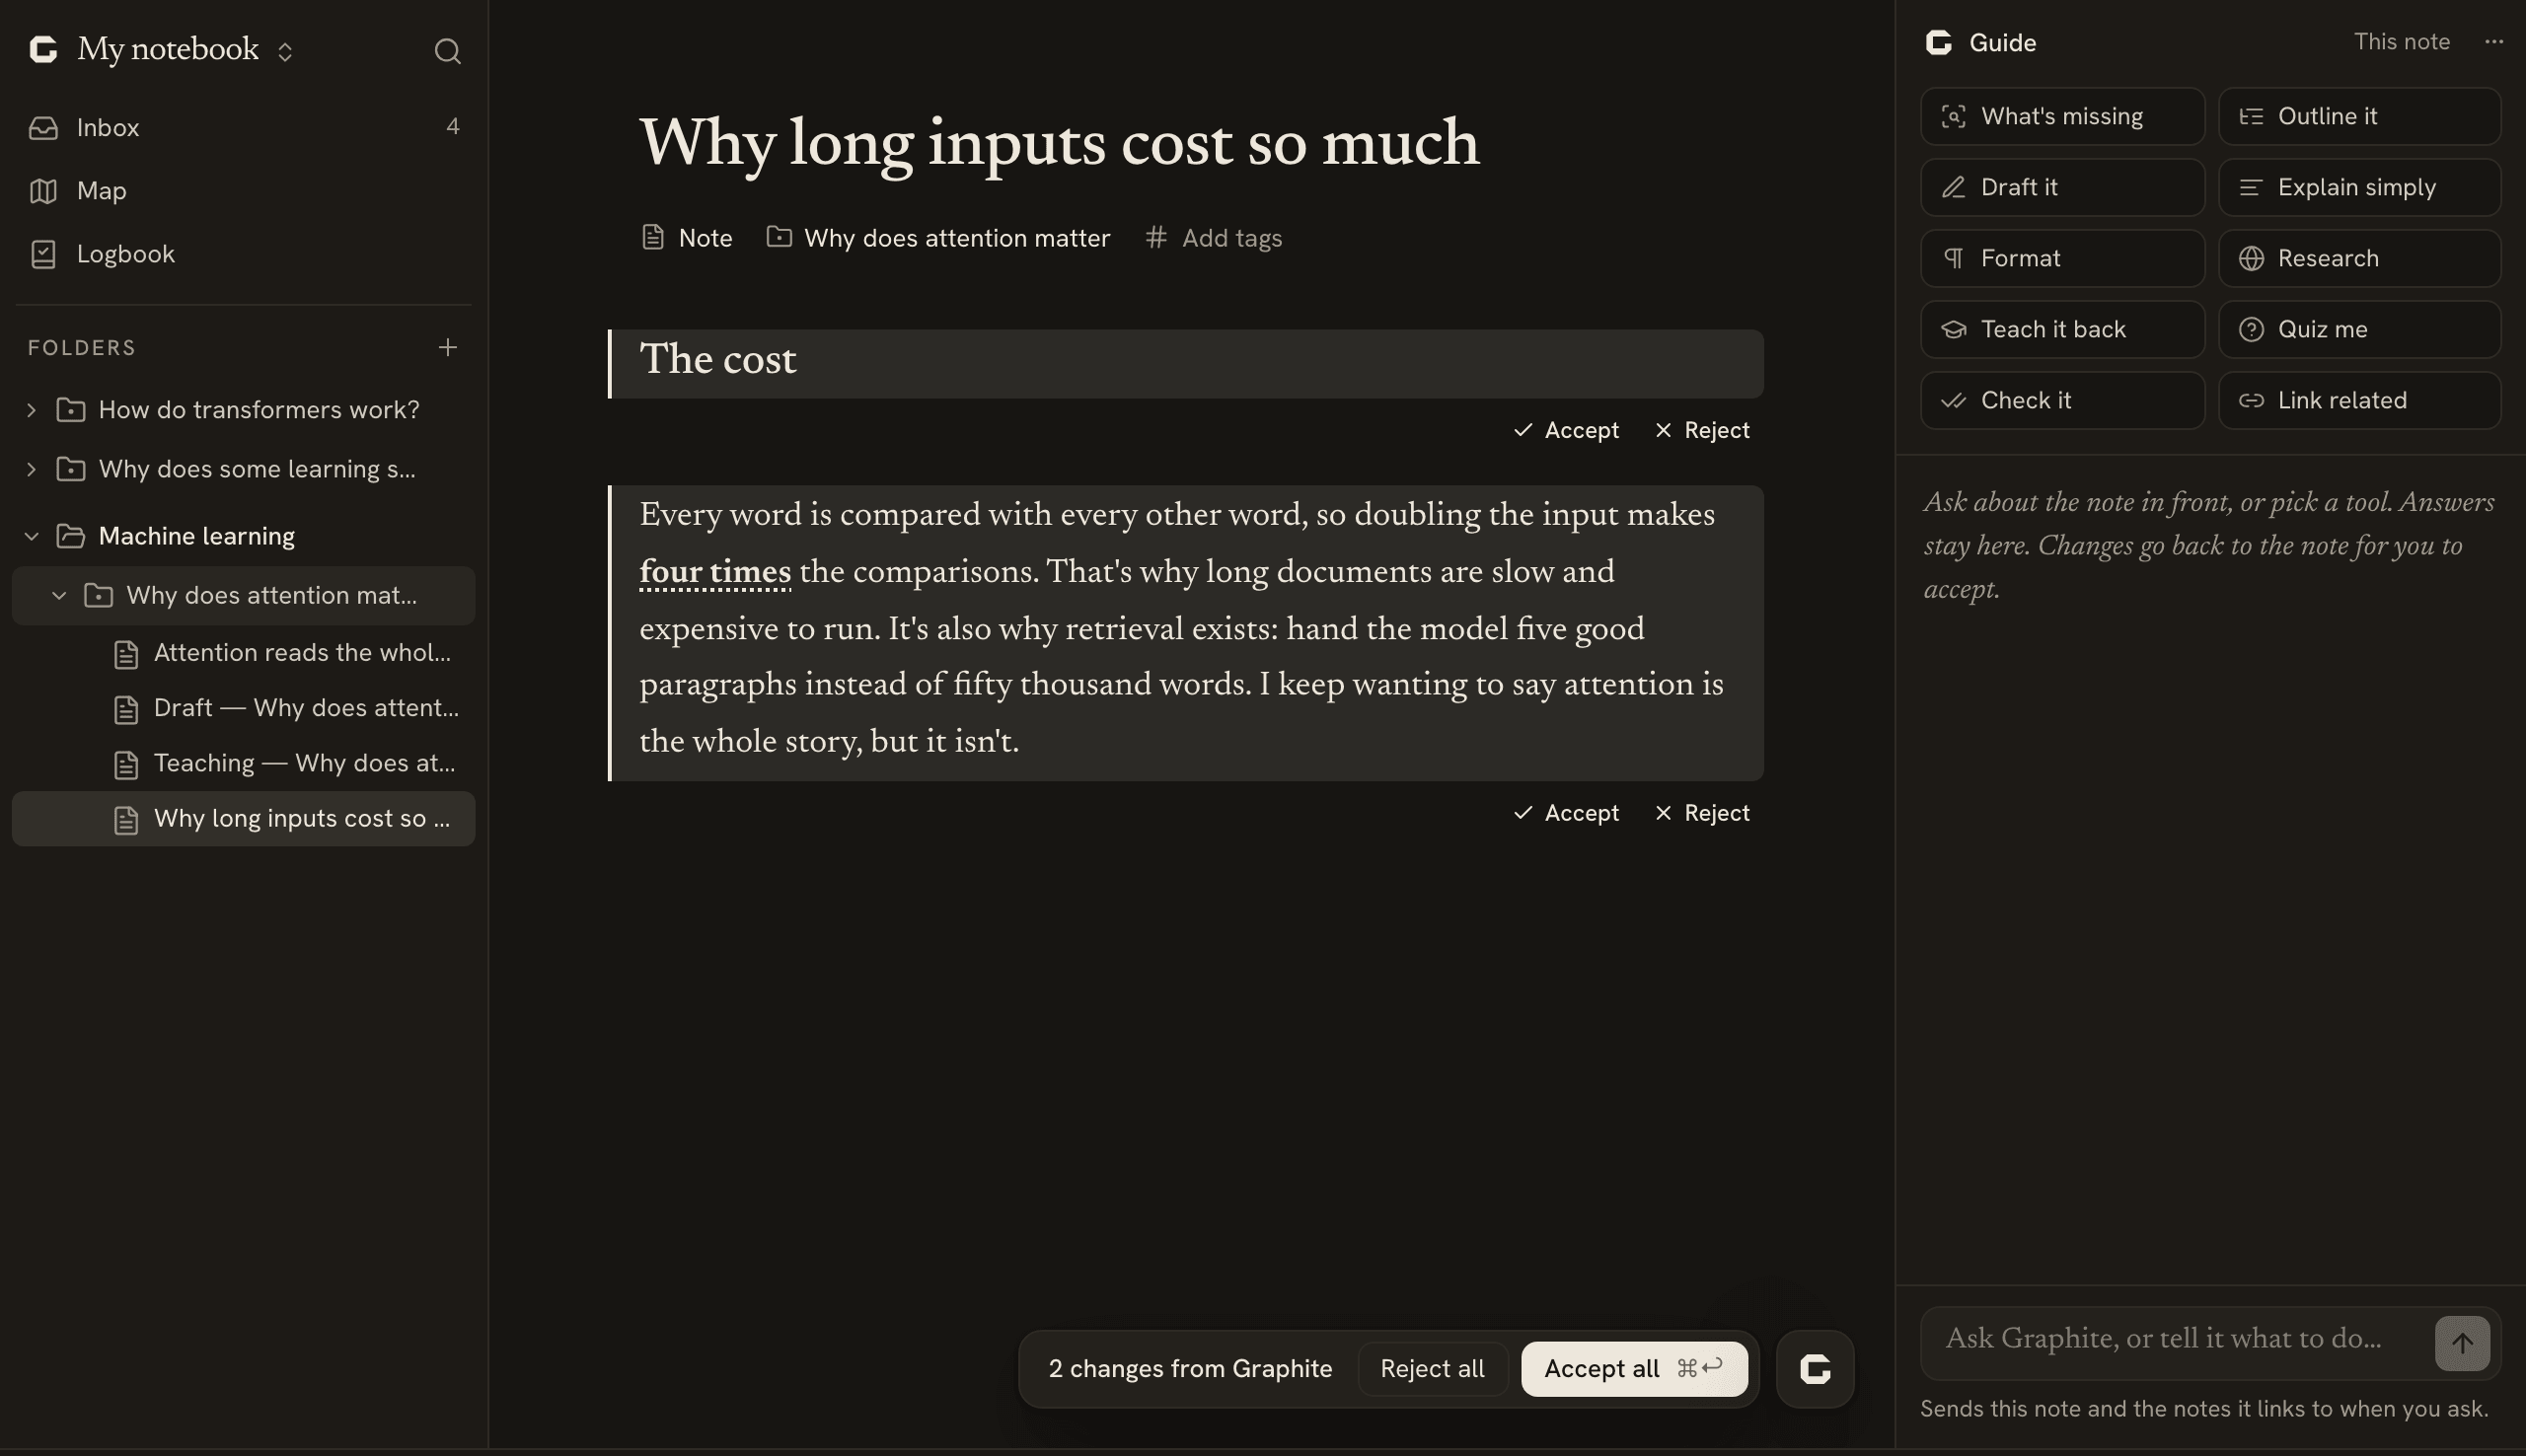Open the Inbox
Viewport: 2526px width, 1456px height.
coord(244,127)
